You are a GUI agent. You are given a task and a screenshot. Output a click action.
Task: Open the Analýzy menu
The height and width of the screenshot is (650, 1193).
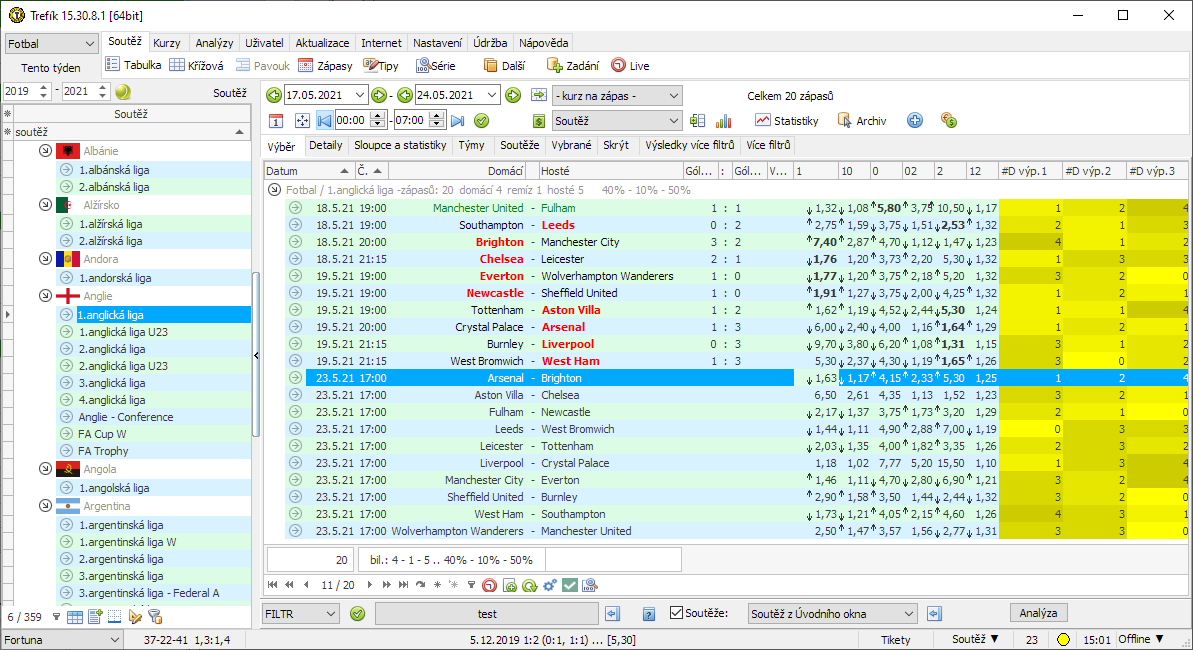(x=214, y=43)
